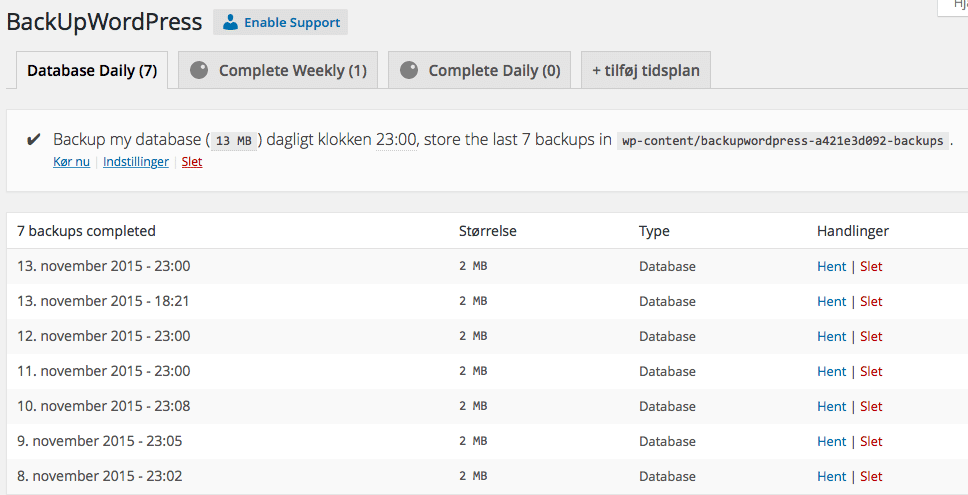Select the 13. november 2015 - 18:21 date
This screenshot has width=968, height=495.
103,301
